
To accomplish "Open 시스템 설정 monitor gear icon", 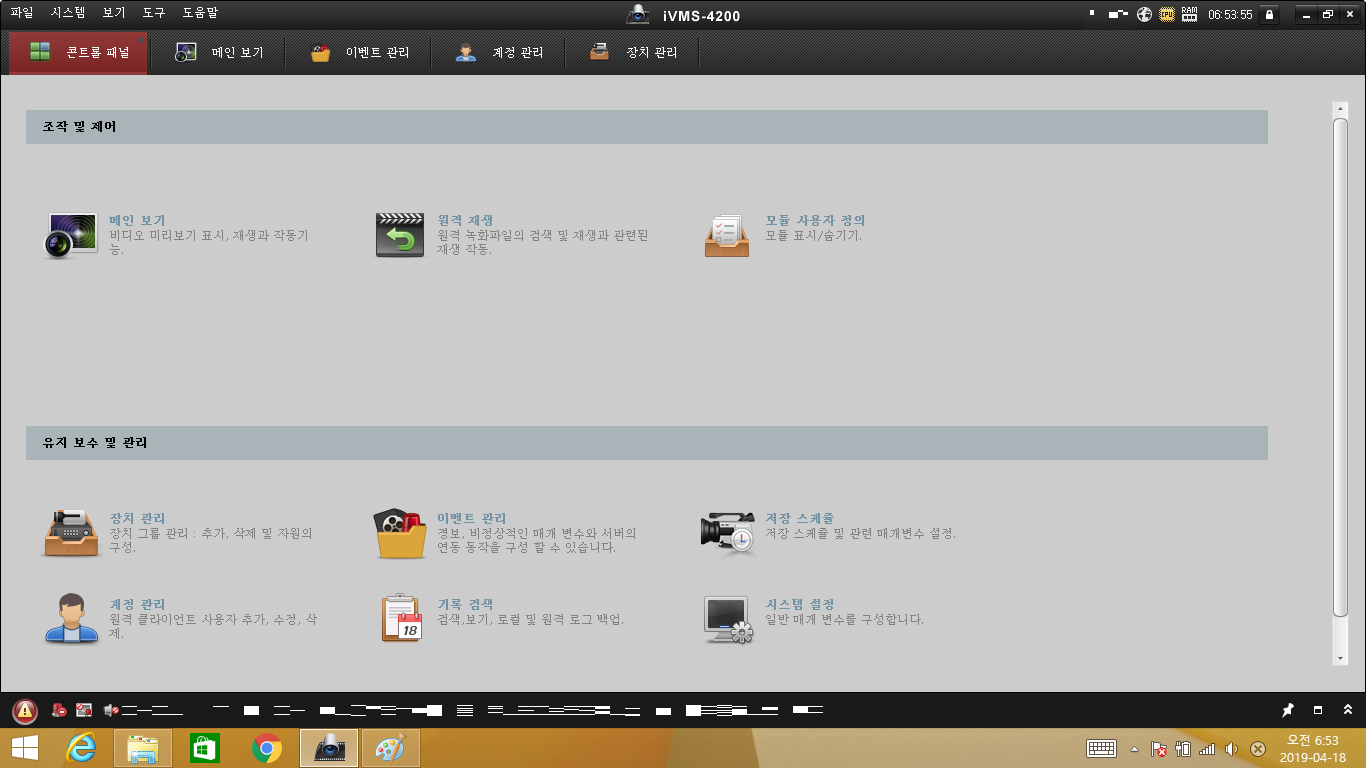I will pos(727,618).
